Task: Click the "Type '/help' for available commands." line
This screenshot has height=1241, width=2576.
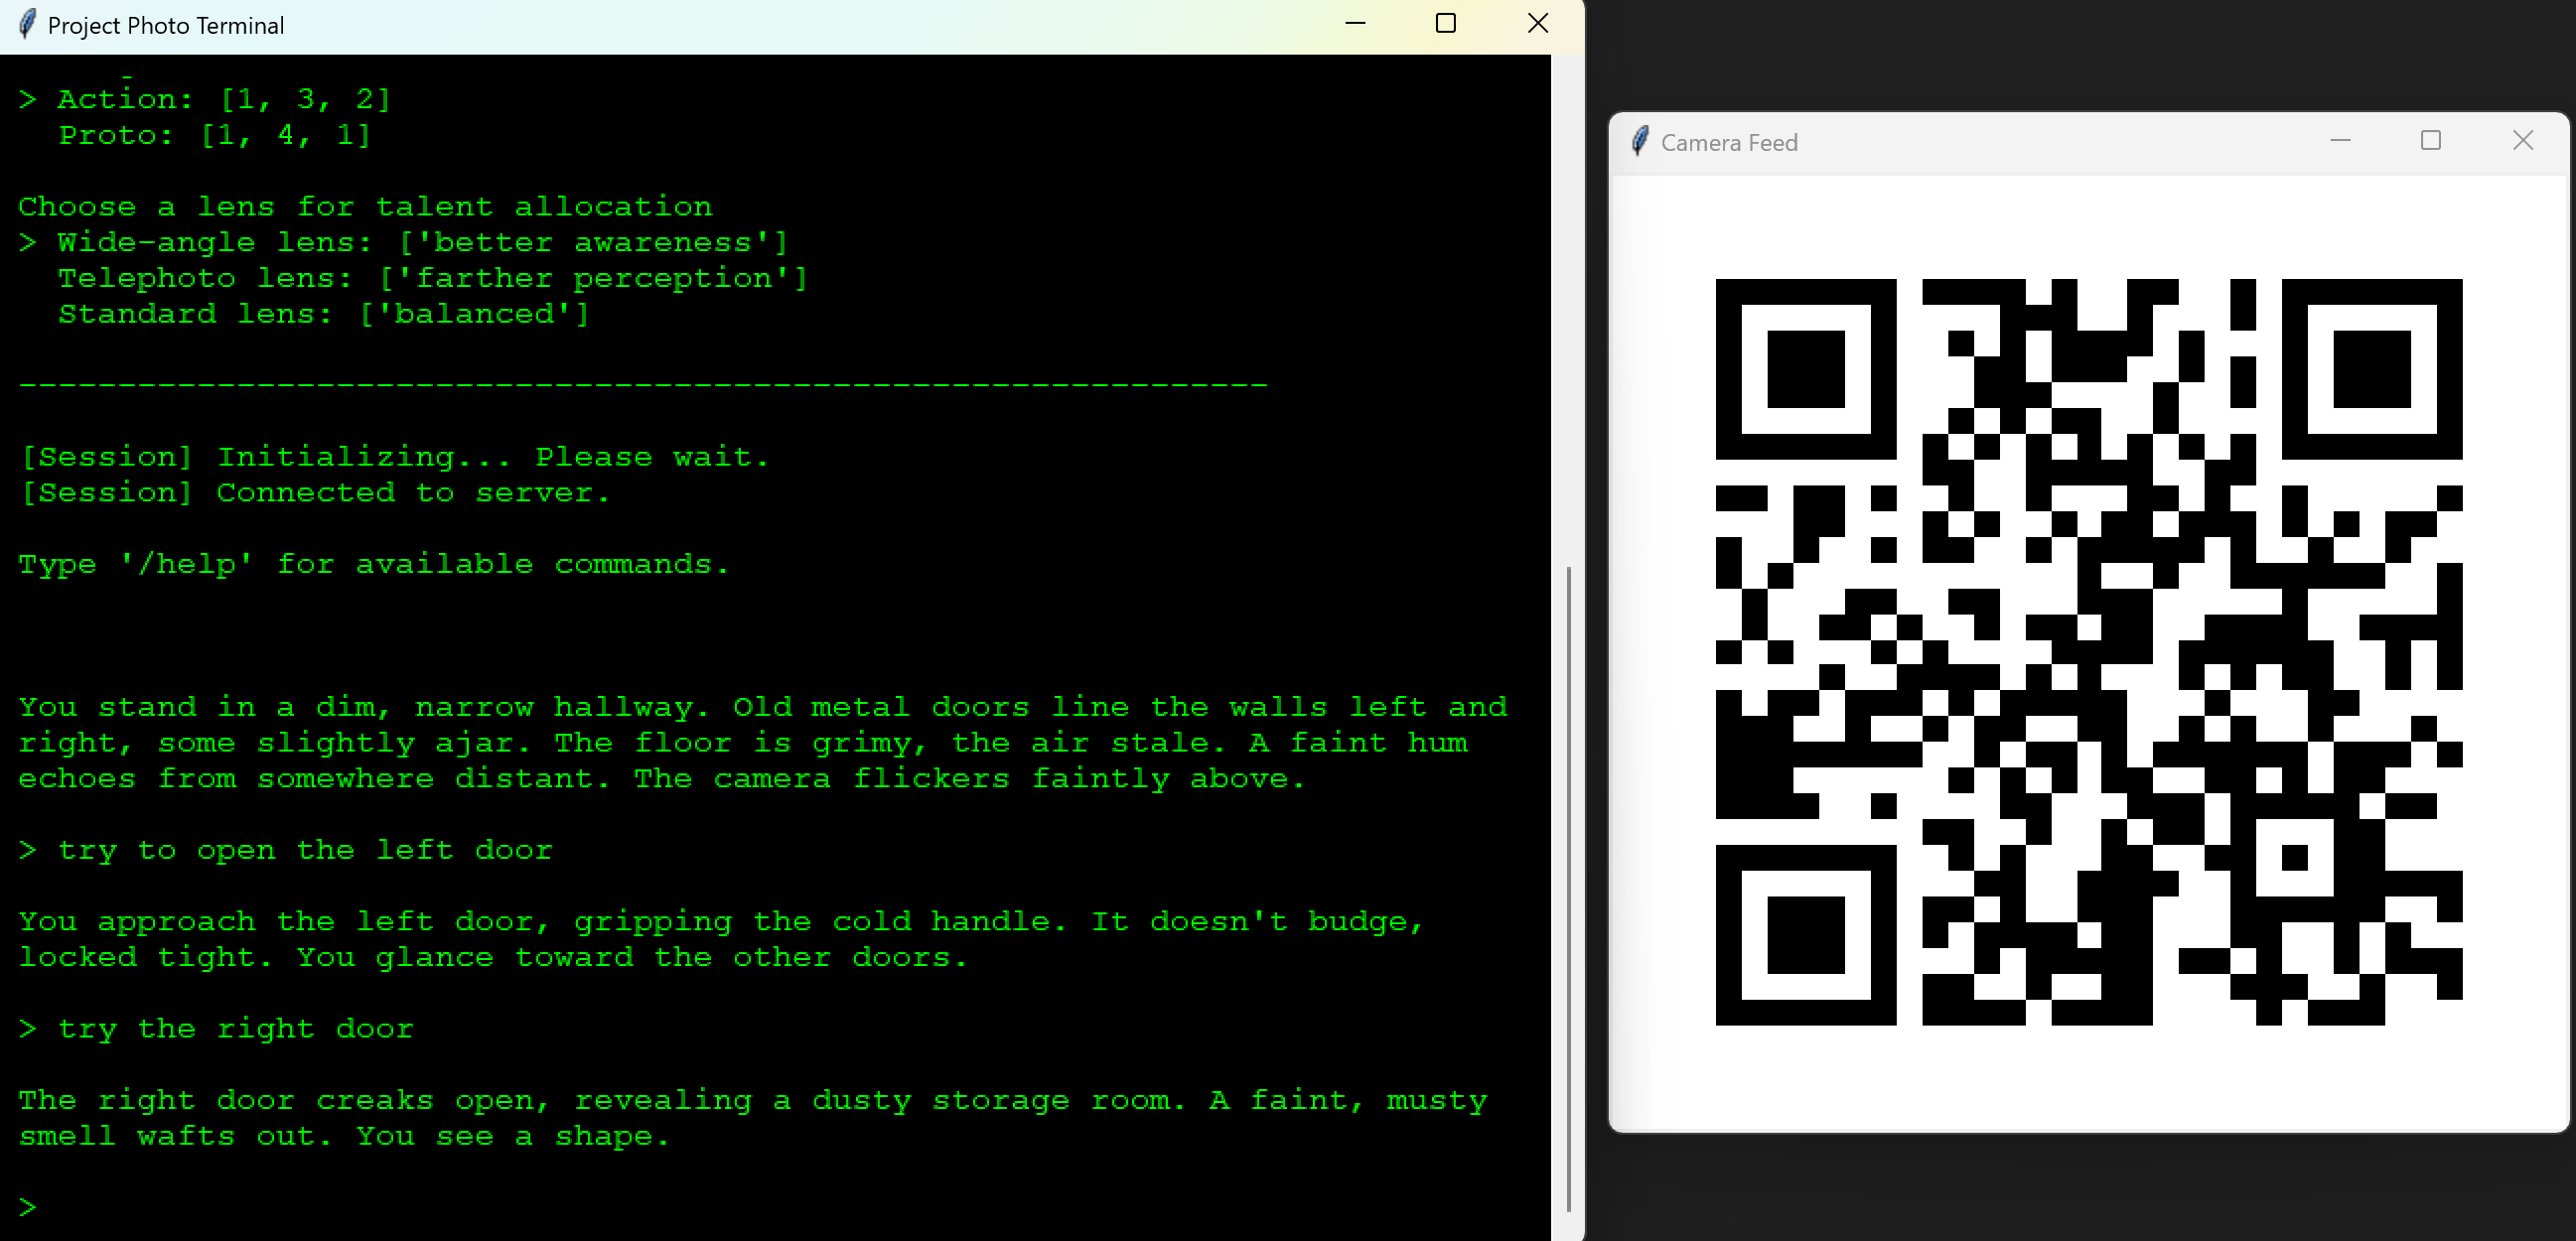Action: [x=374, y=565]
